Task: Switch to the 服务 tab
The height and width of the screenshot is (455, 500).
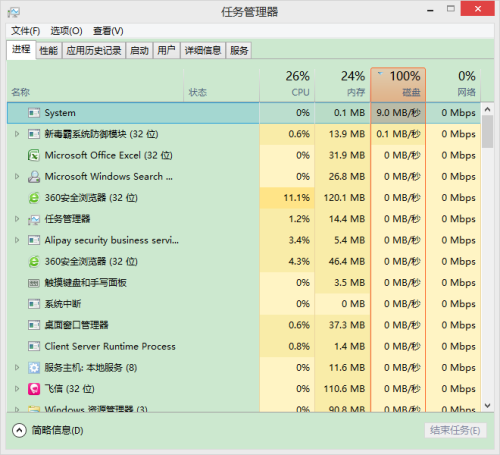Action: point(239,51)
